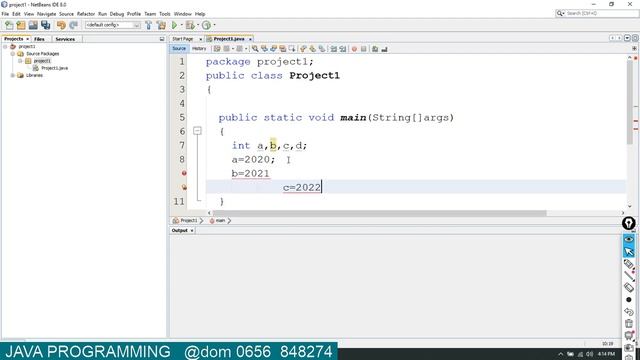Screen dimensions: 640x360
Task: Select the black color dot in annotation toolbar
Action: coord(629,300)
